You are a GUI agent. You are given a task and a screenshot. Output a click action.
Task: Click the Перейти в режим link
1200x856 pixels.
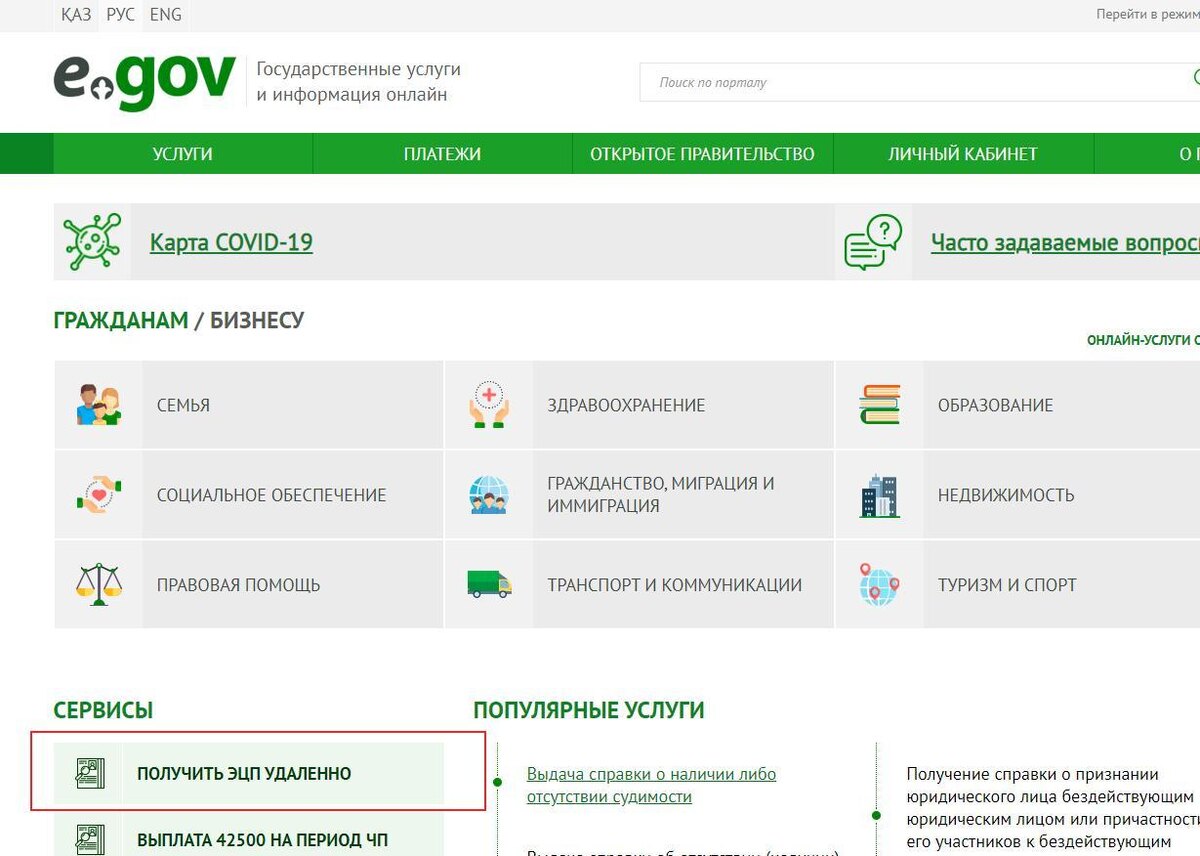1148,15
